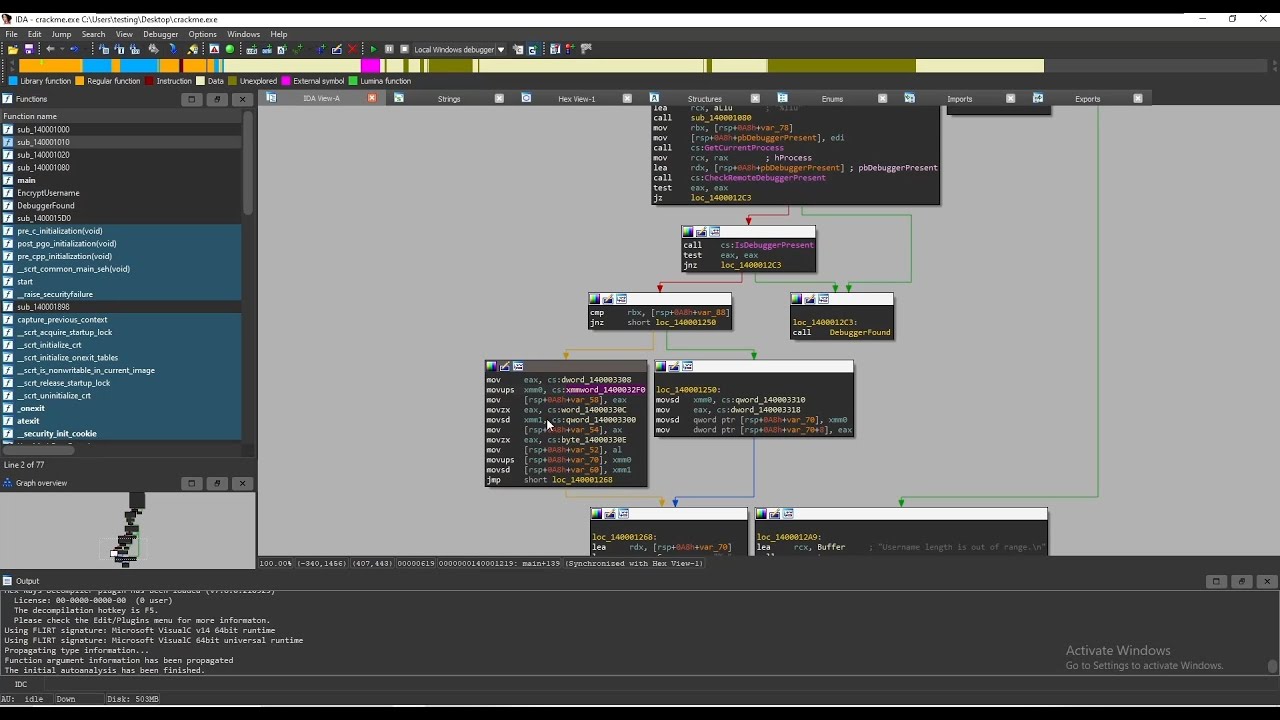Click the IDA View-A tab icon
Image resolution: width=1280 pixels, height=720 pixels.
(271, 98)
